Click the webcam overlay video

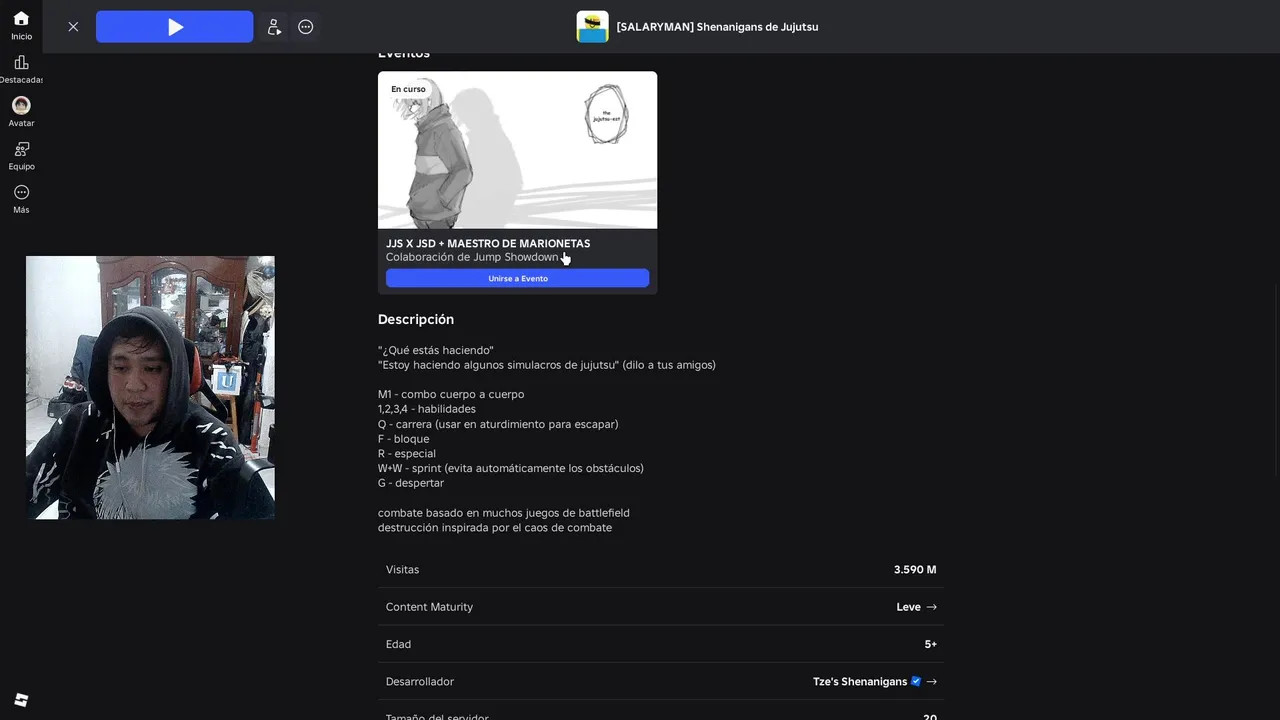(x=150, y=388)
